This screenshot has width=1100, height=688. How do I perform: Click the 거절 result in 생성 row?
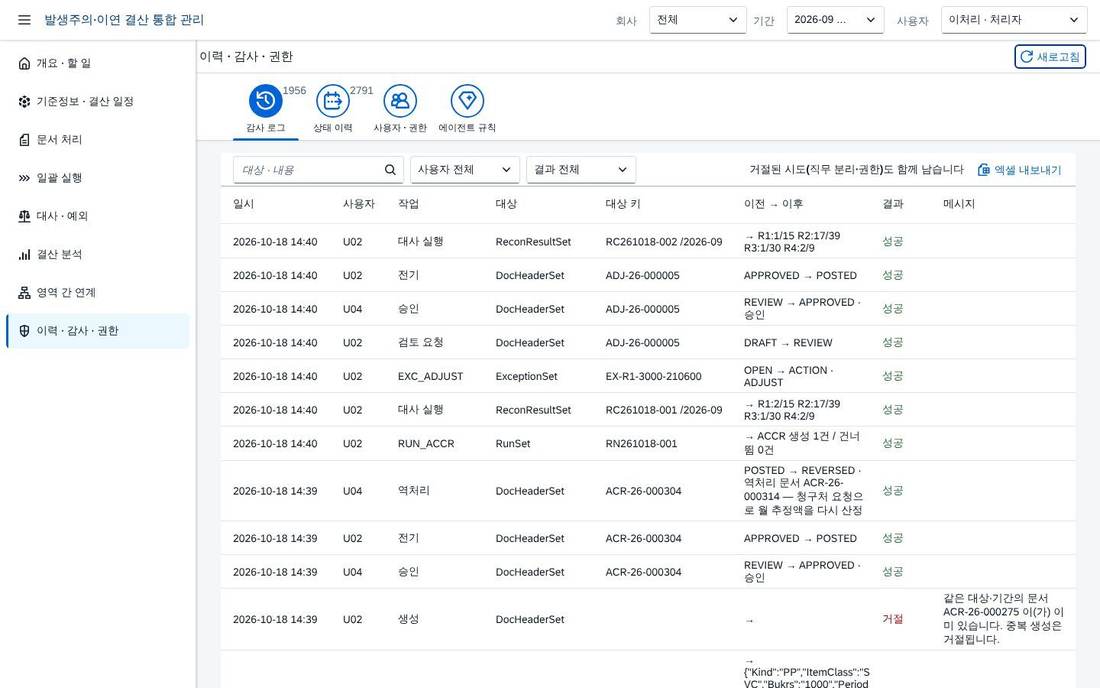tap(892, 619)
